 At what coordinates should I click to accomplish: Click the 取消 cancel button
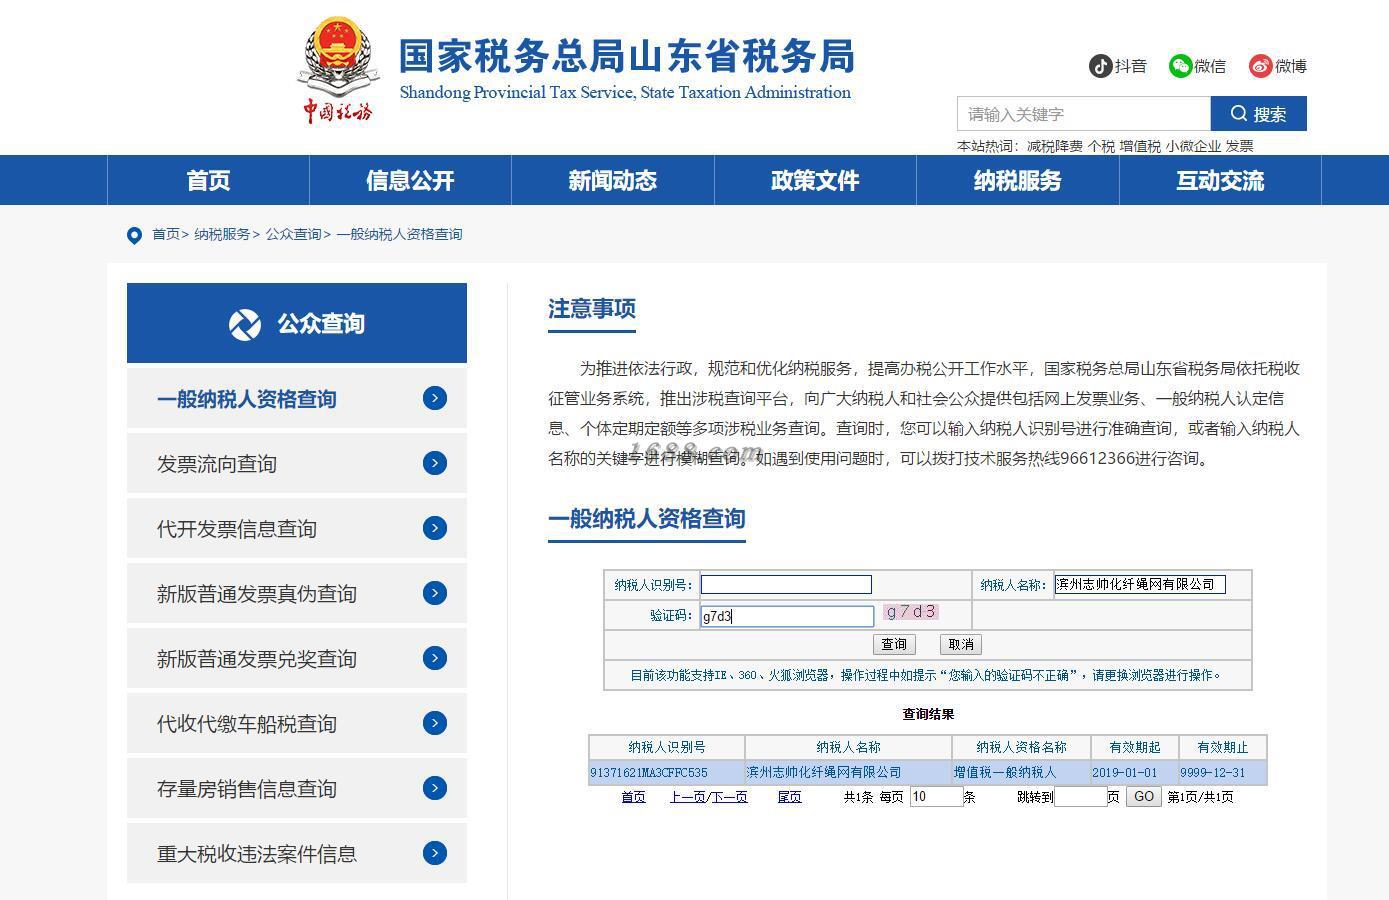click(x=961, y=644)
